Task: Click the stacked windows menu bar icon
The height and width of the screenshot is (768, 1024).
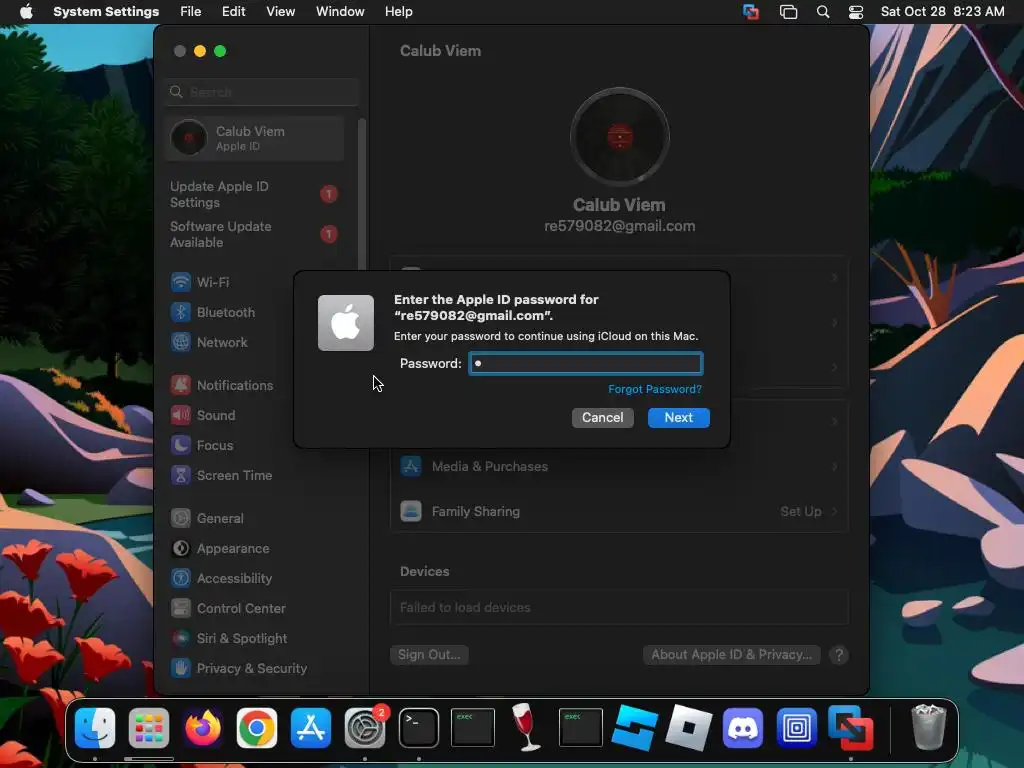Action: tap(788, 12)
